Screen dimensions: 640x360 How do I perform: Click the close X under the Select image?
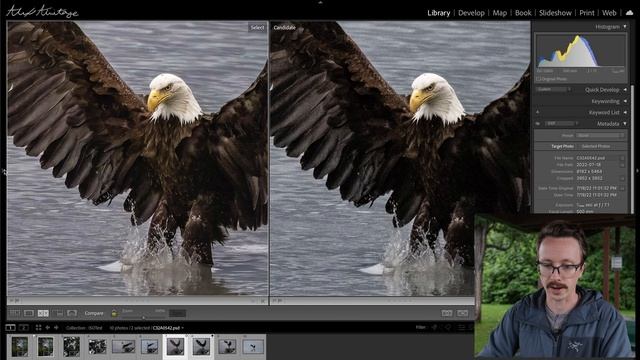[x=263, y=301]
